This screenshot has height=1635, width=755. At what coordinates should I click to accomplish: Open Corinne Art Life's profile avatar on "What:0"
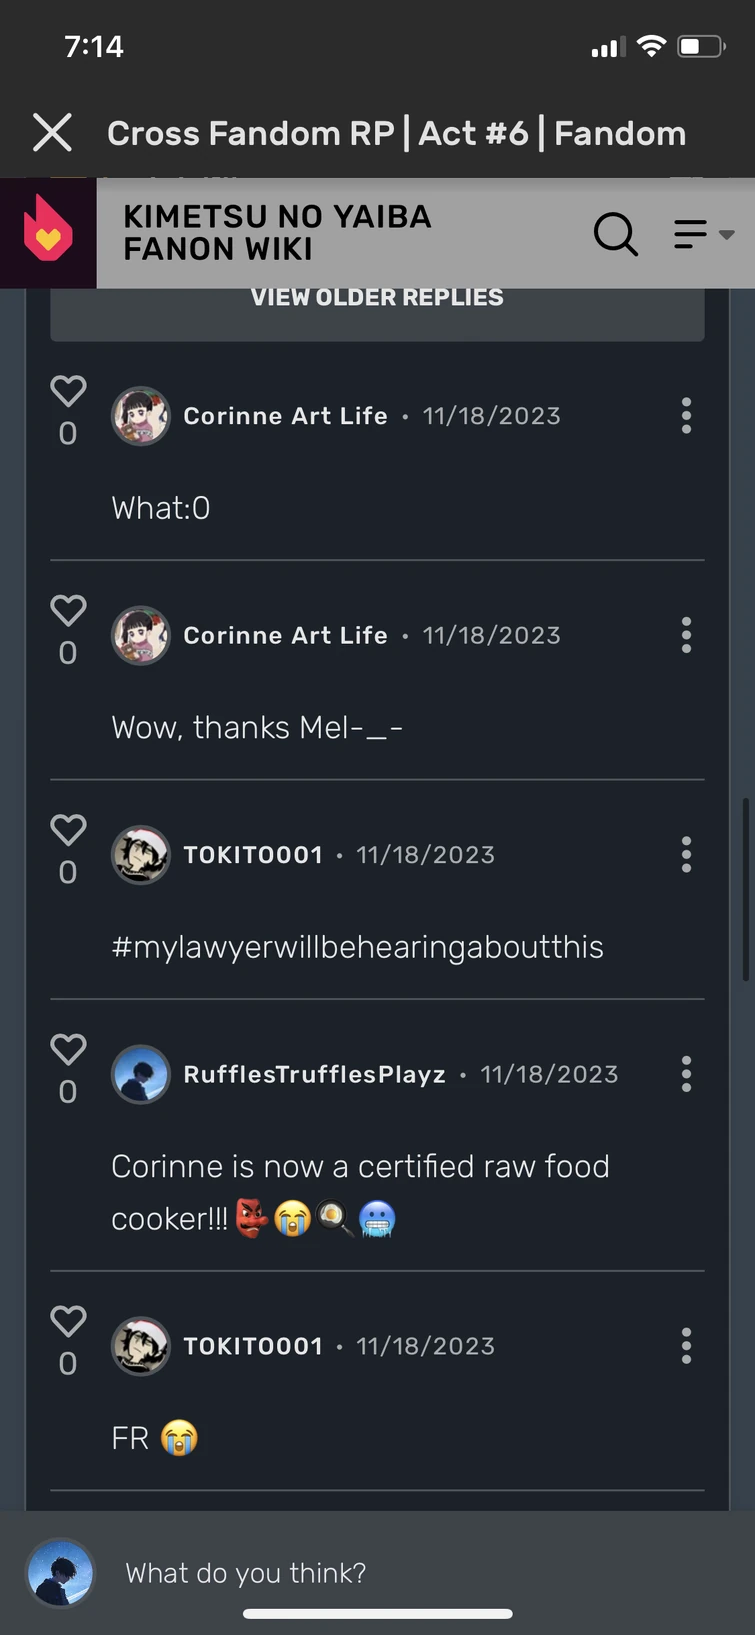tap(140, 416)
